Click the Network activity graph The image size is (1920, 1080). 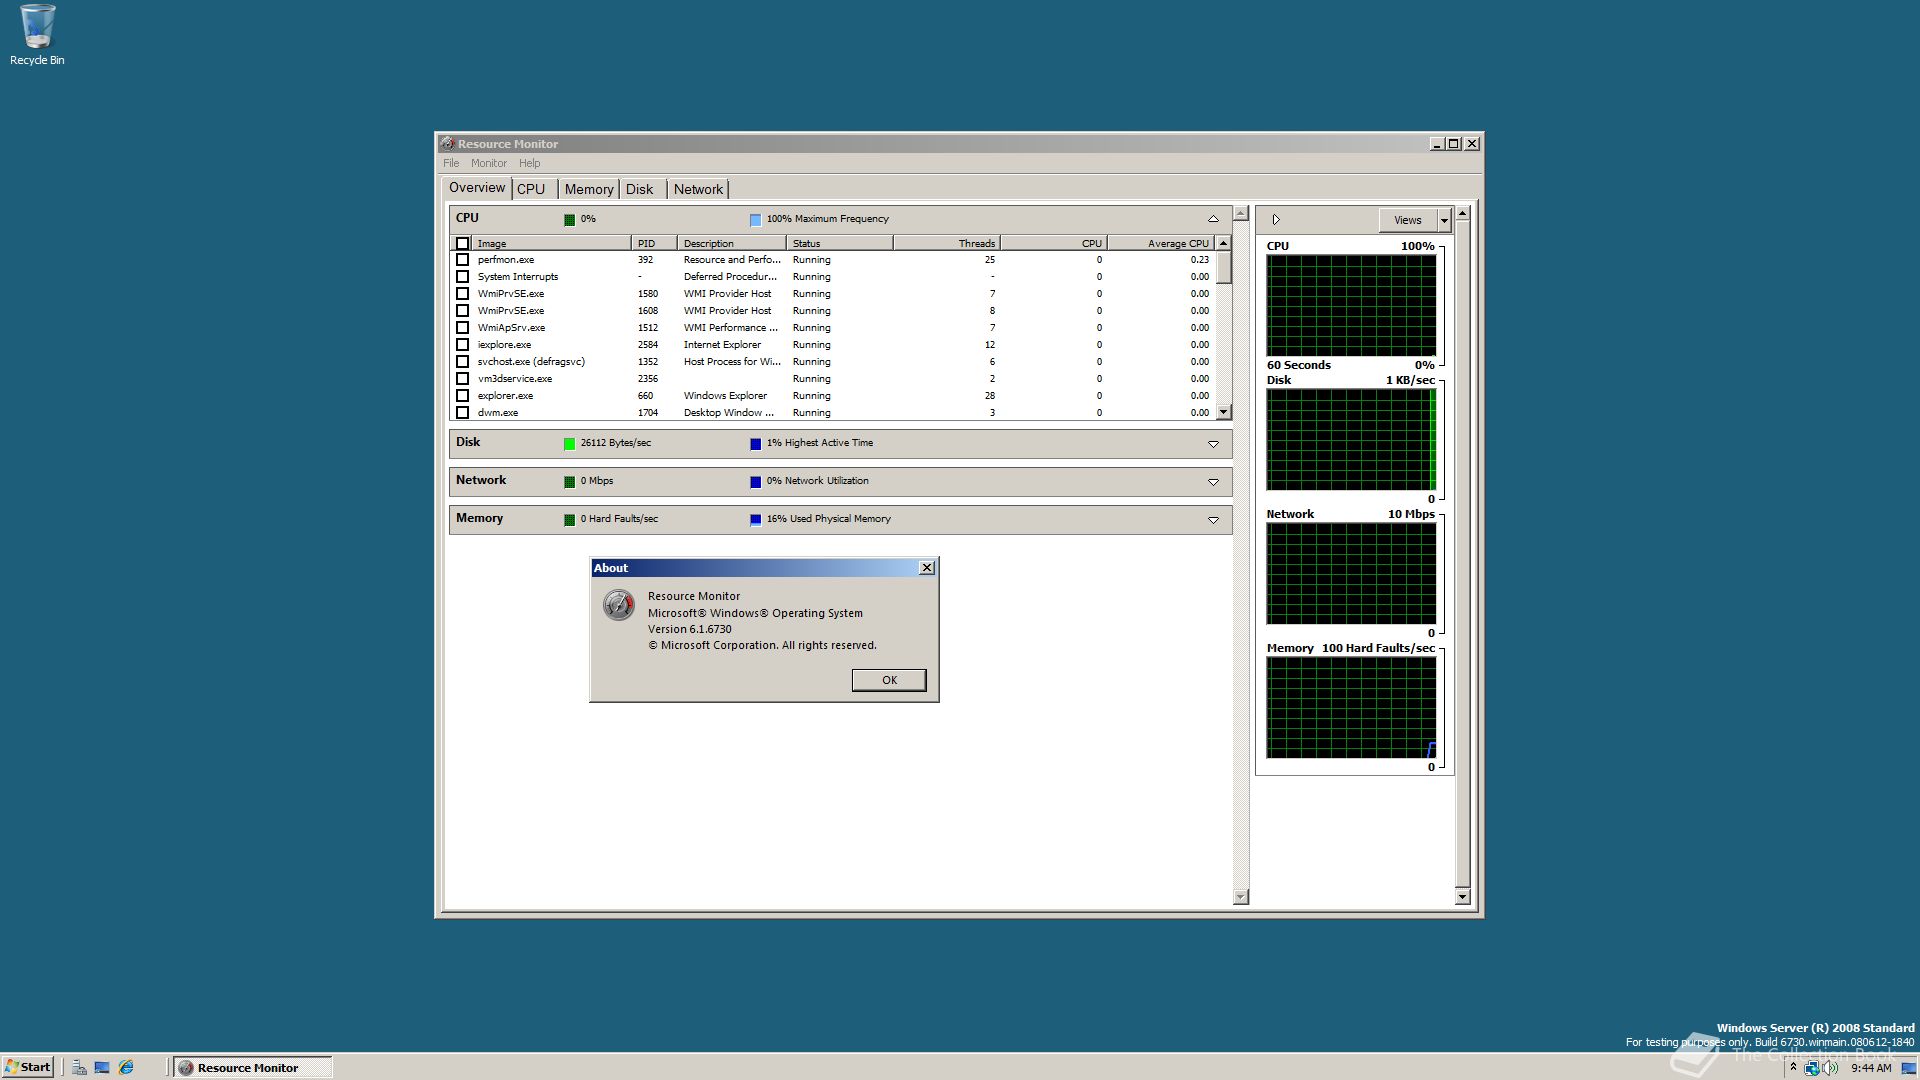[x=1351, y=574]
